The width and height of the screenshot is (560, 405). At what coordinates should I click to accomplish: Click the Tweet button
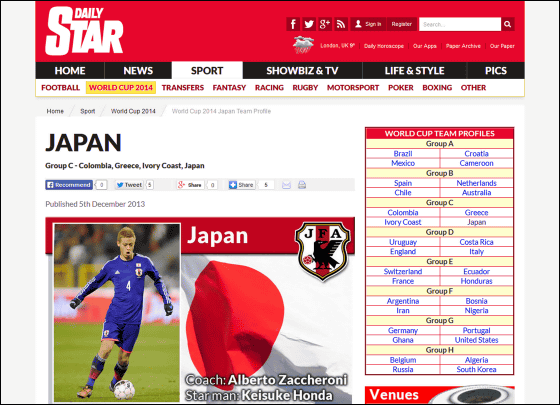click(x=129, y=185)
